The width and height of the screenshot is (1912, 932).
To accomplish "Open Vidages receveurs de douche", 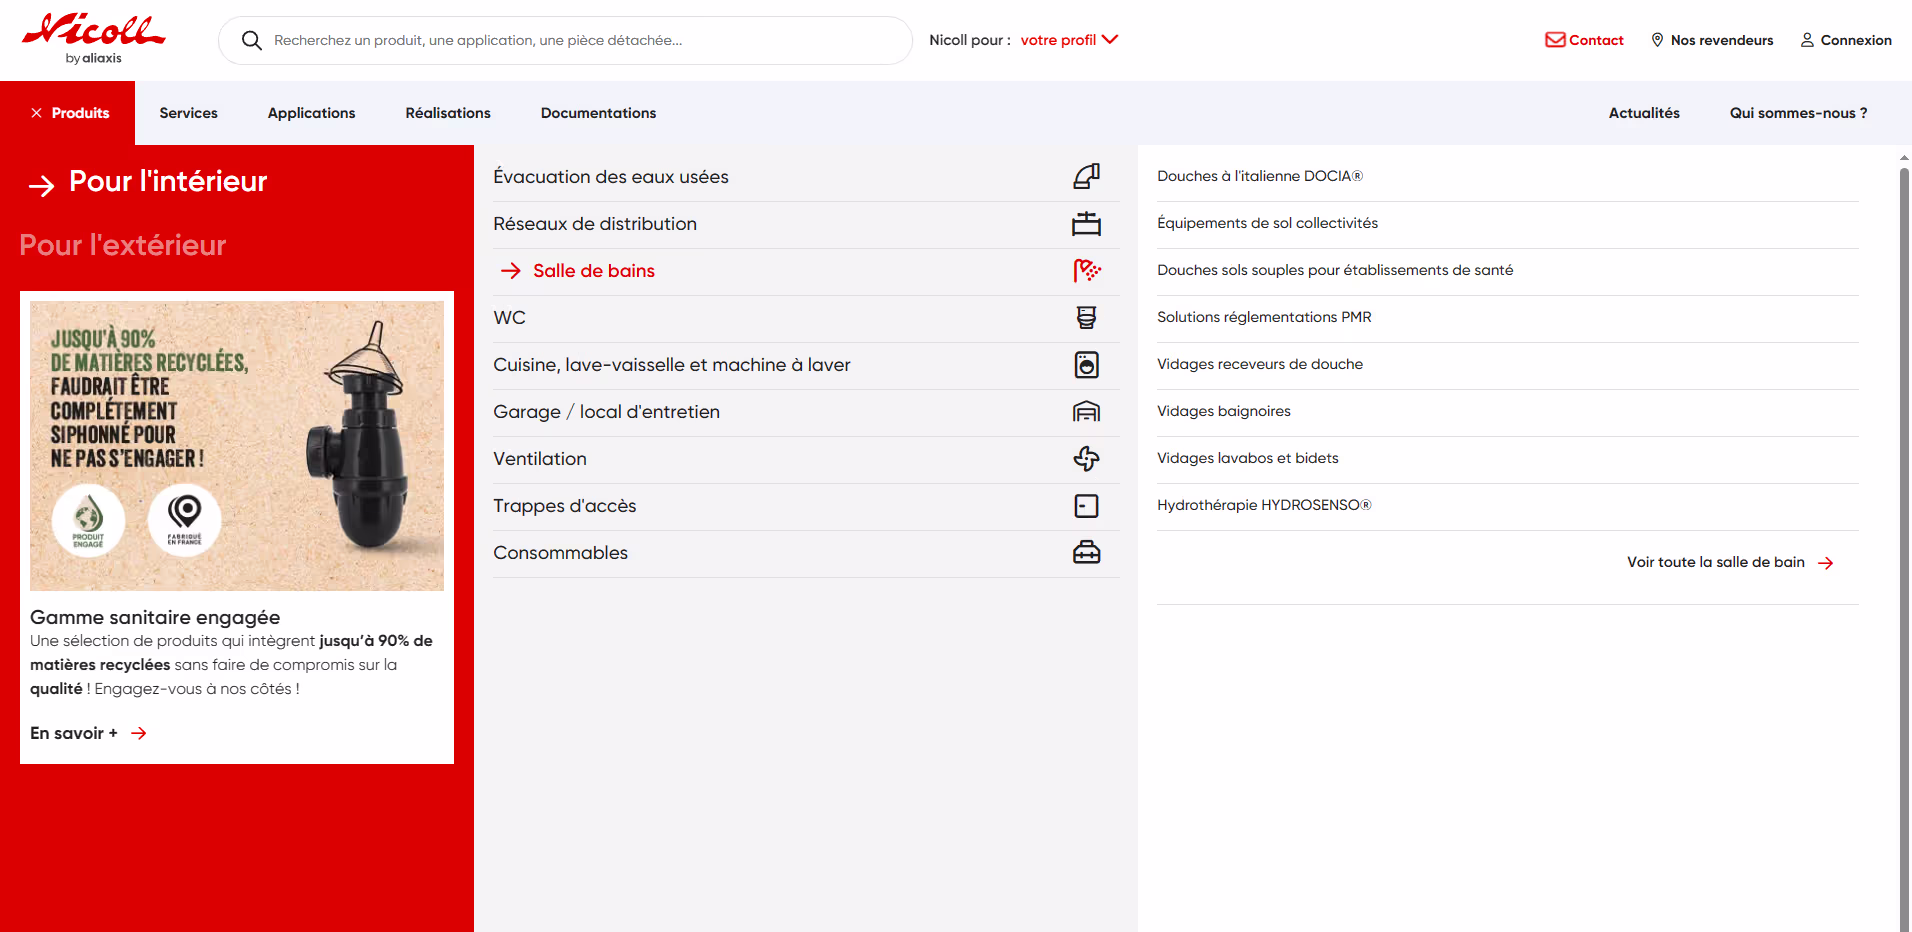I will (1260, 364).
